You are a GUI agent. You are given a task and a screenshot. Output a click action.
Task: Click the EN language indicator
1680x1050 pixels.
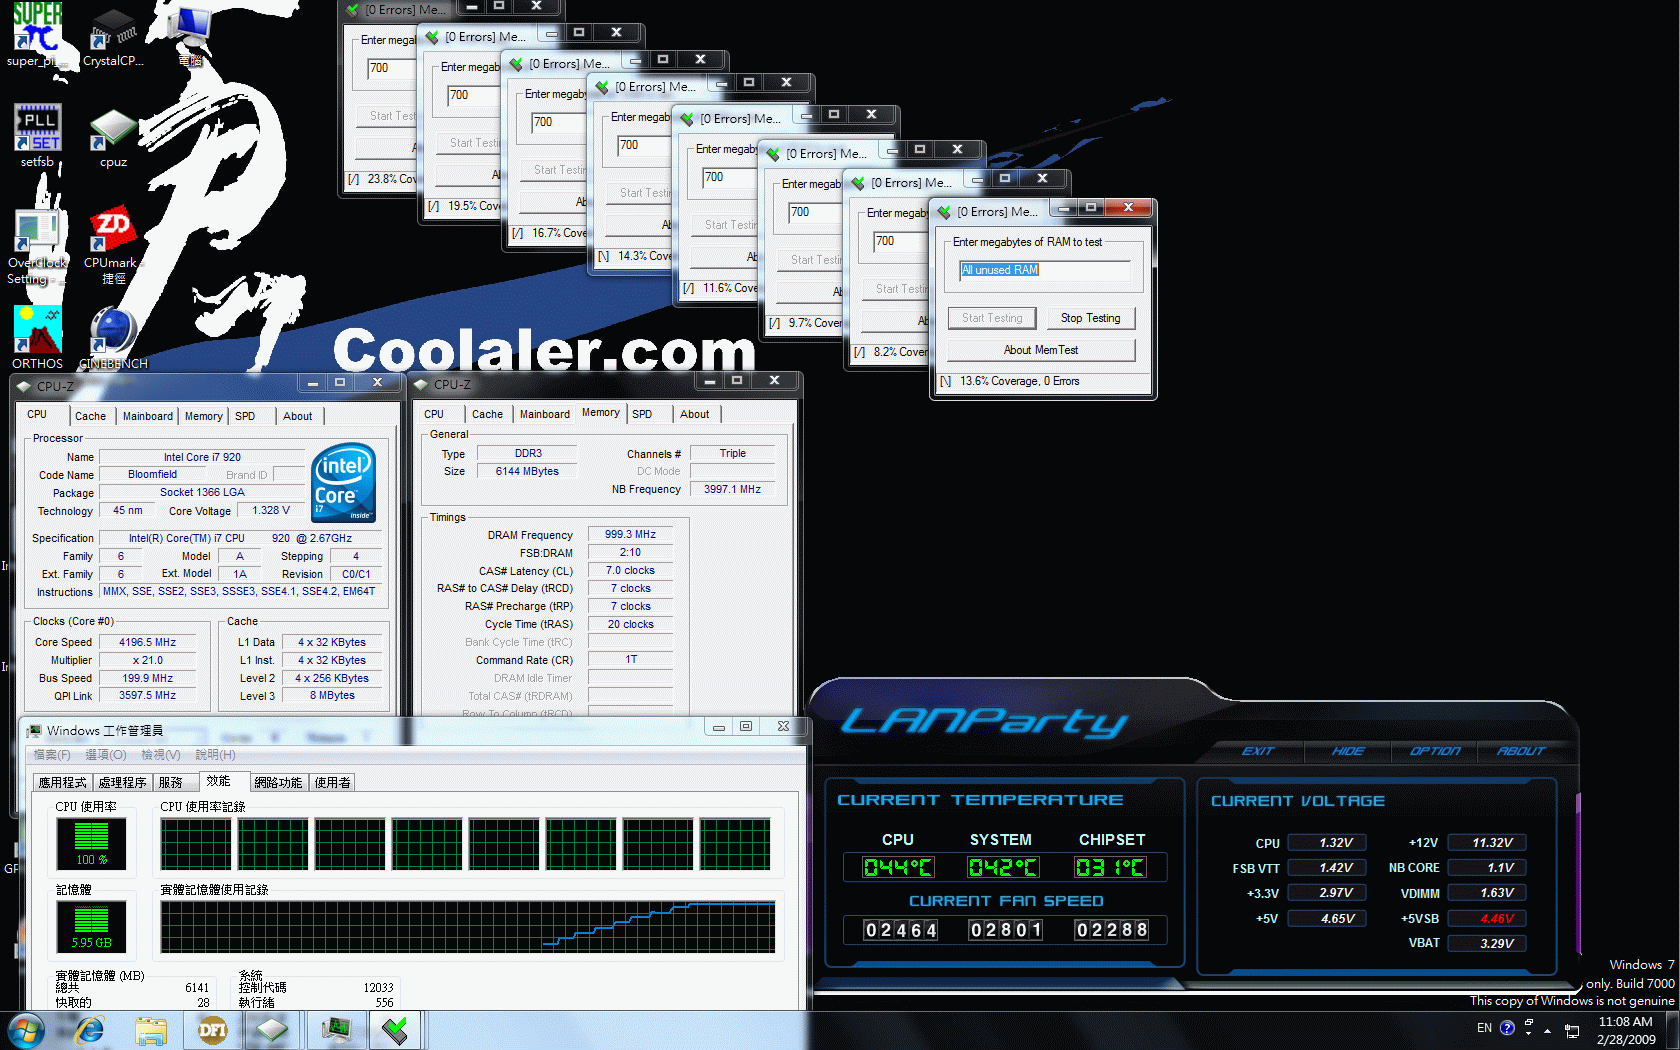[1484, 1028]
